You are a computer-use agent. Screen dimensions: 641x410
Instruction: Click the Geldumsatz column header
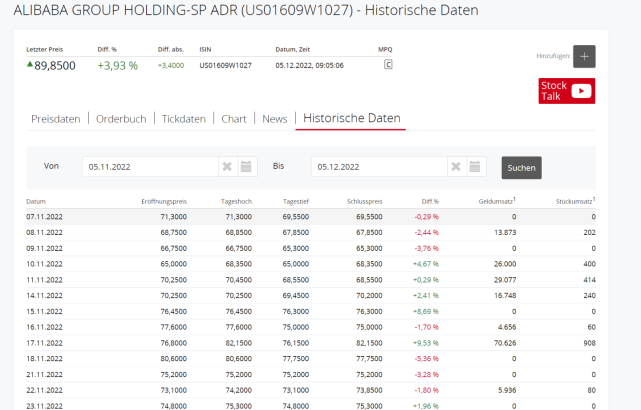click(496, 201)
